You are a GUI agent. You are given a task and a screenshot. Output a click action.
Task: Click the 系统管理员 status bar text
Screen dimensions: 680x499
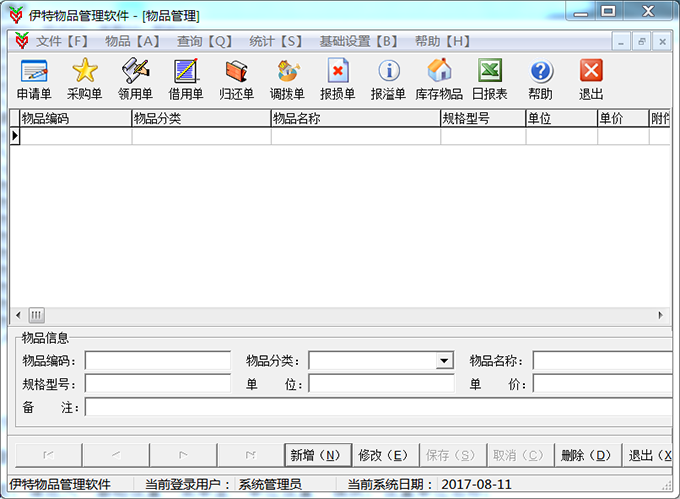pyautogui.click(x=270, y=484)
